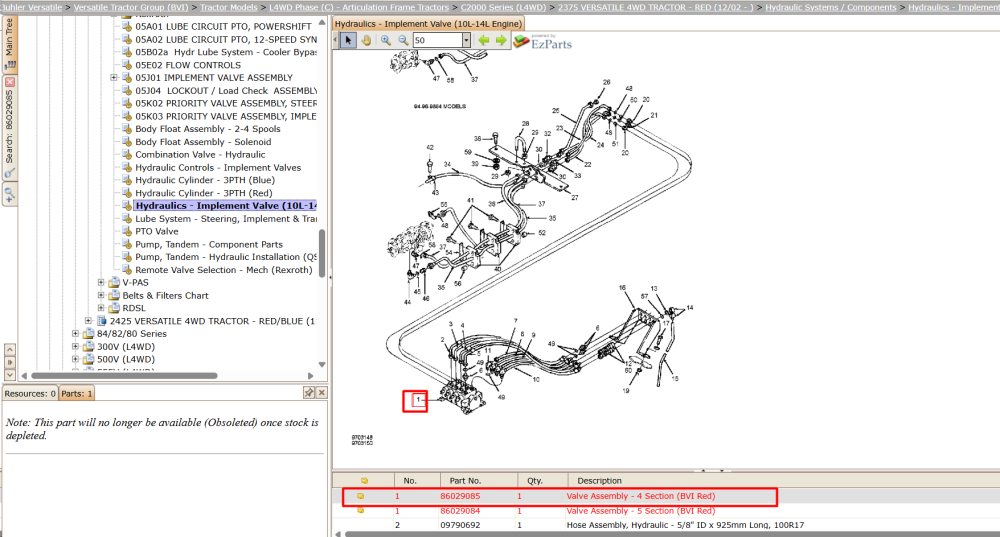Open the PTO Valve page
1000x537 pixels.
157,232
